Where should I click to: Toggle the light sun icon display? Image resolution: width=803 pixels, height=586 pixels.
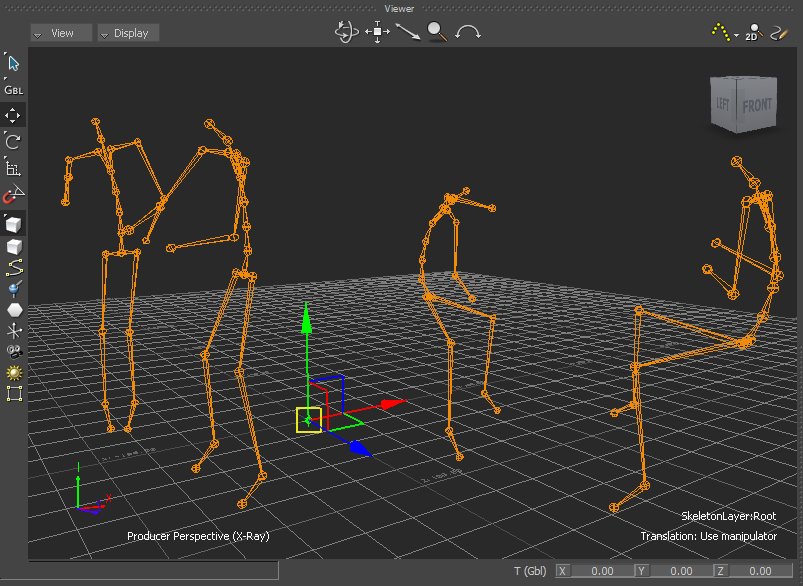[x=14, y=372]
